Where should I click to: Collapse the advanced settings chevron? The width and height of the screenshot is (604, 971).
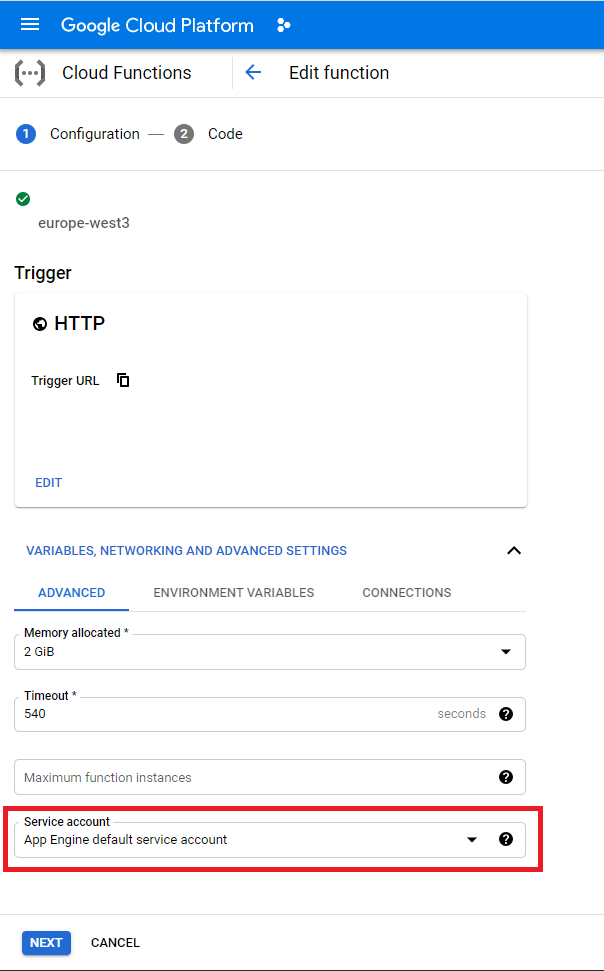514,551
